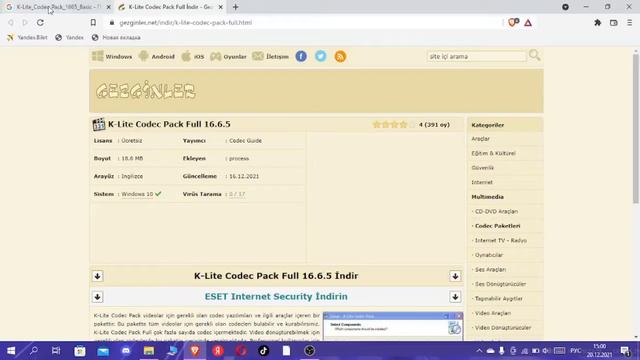The width and height of the screenshot is (640, 360).
Task: Open the Новая вкладка bookmark
Action: (x=116, y=38)
